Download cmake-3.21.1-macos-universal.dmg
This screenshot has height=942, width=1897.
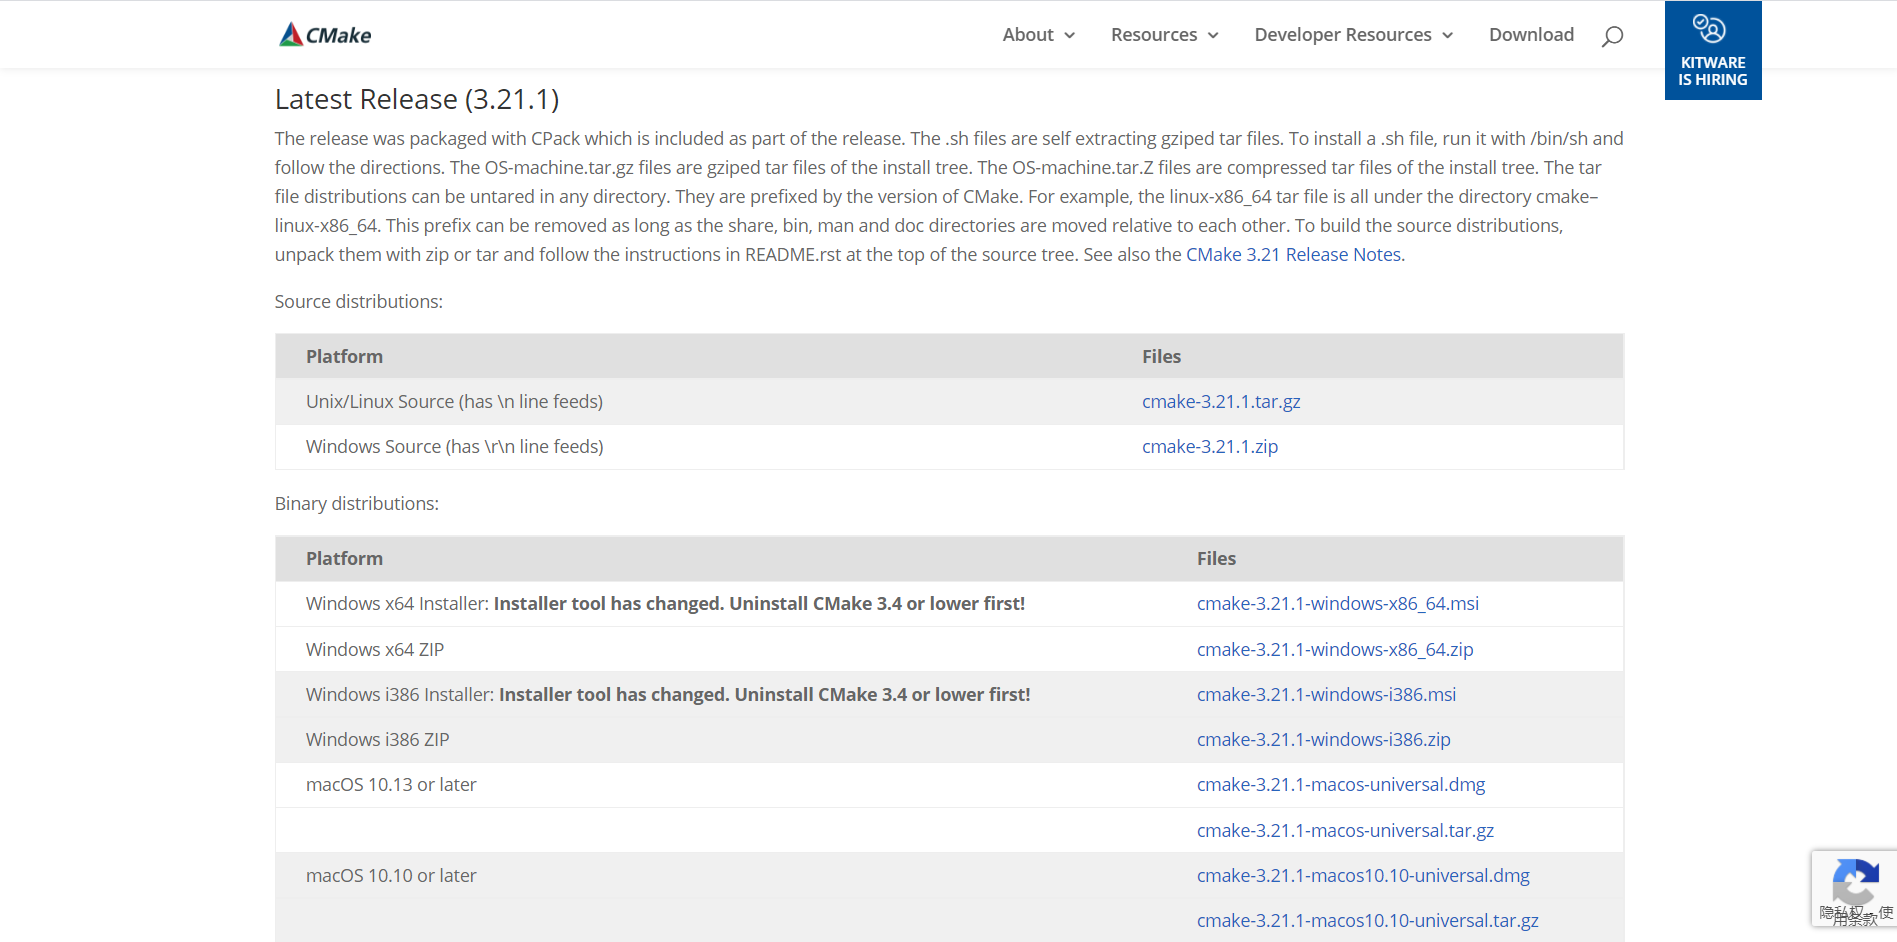pyautogui.click(x=1341, y=785)
